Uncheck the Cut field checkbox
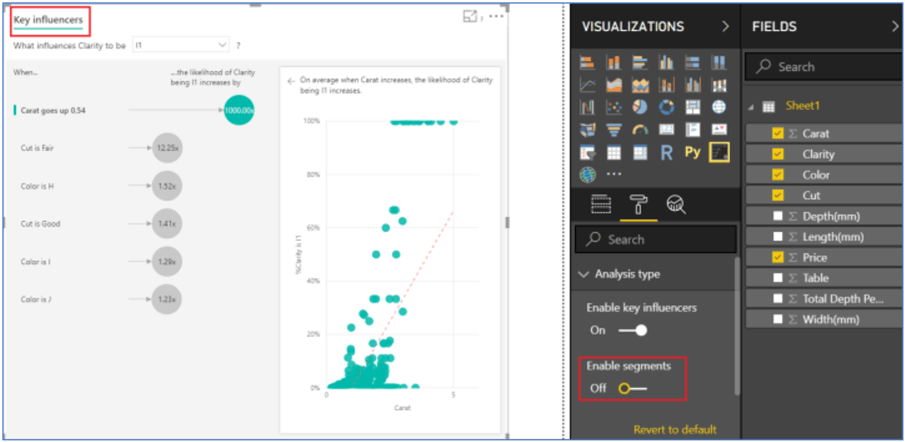The height and width of the screenshot is (442, 905). coord(777,196)
